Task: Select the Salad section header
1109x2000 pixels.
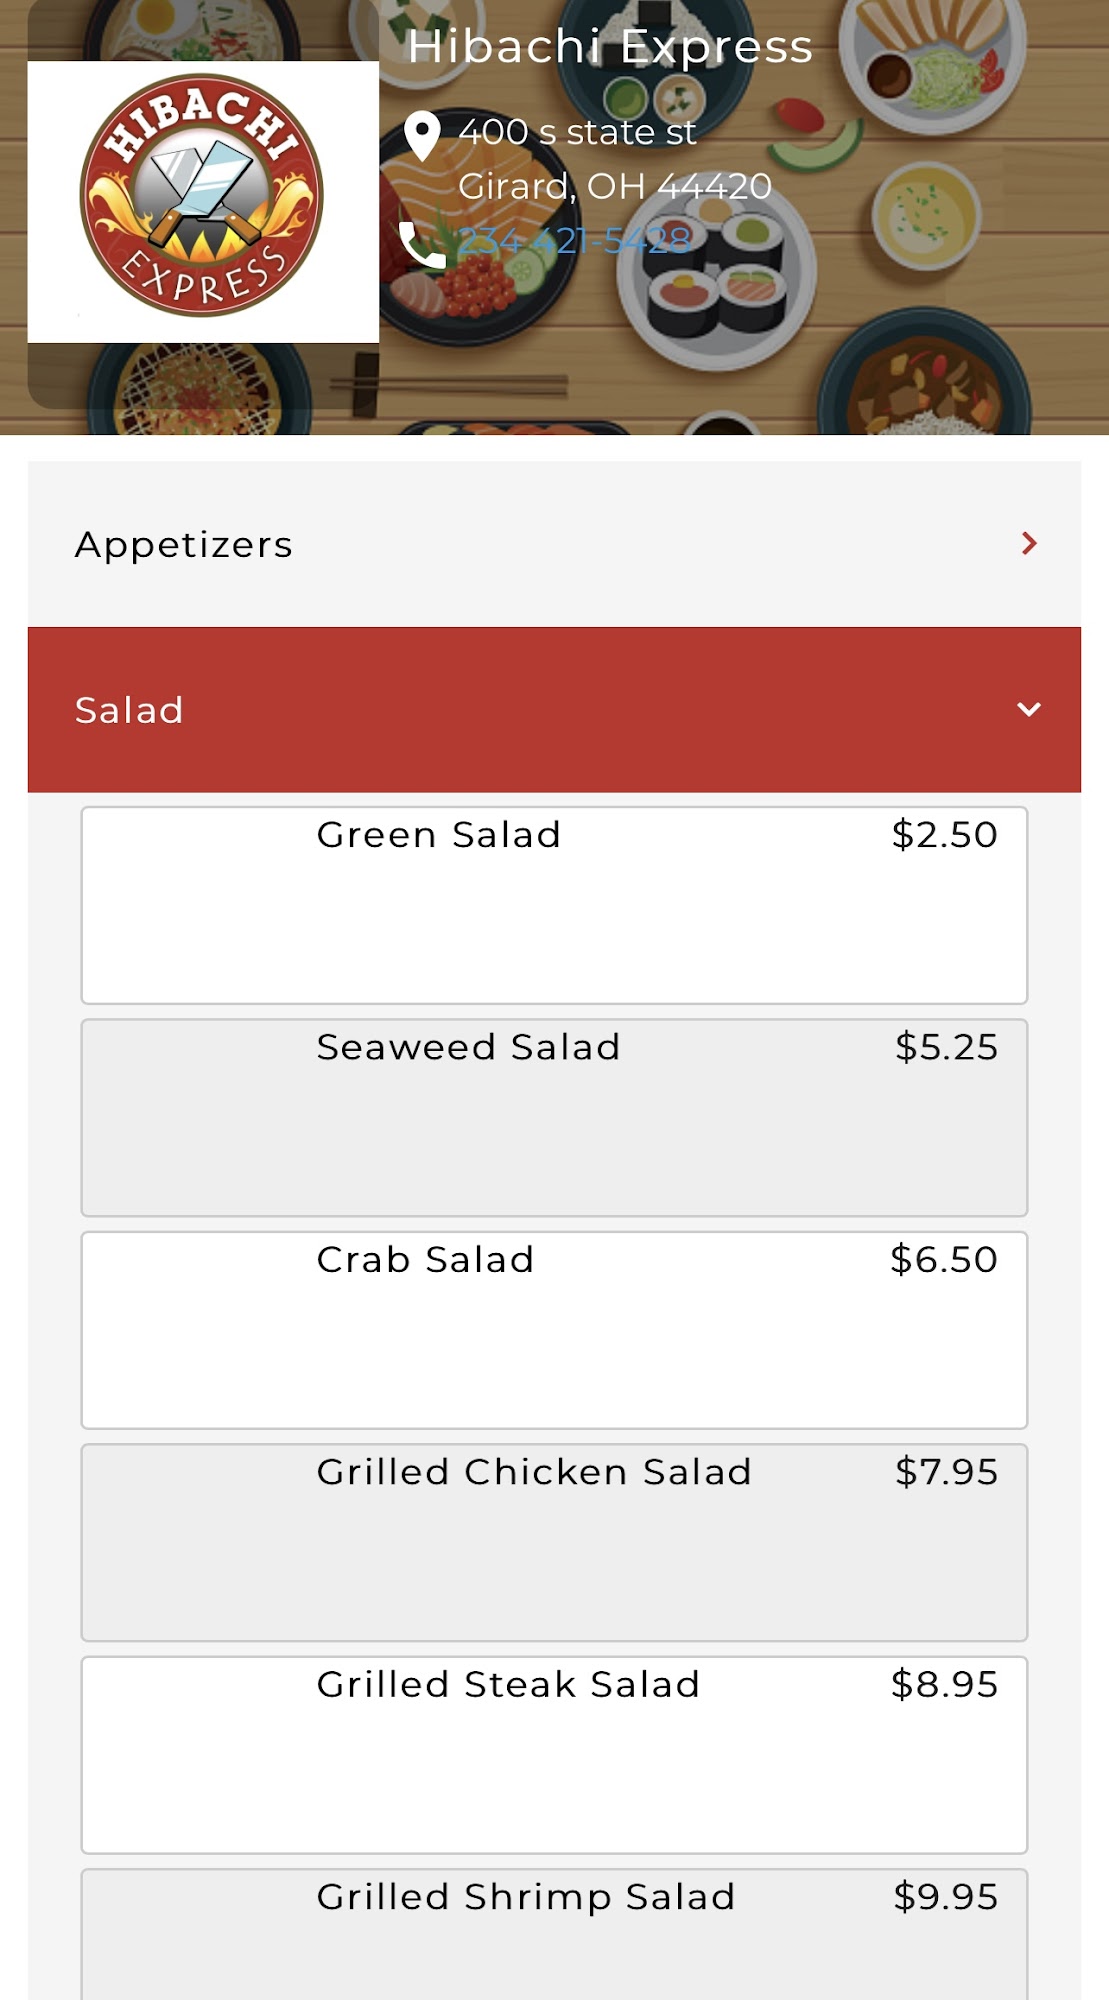Action: point(130,711)
